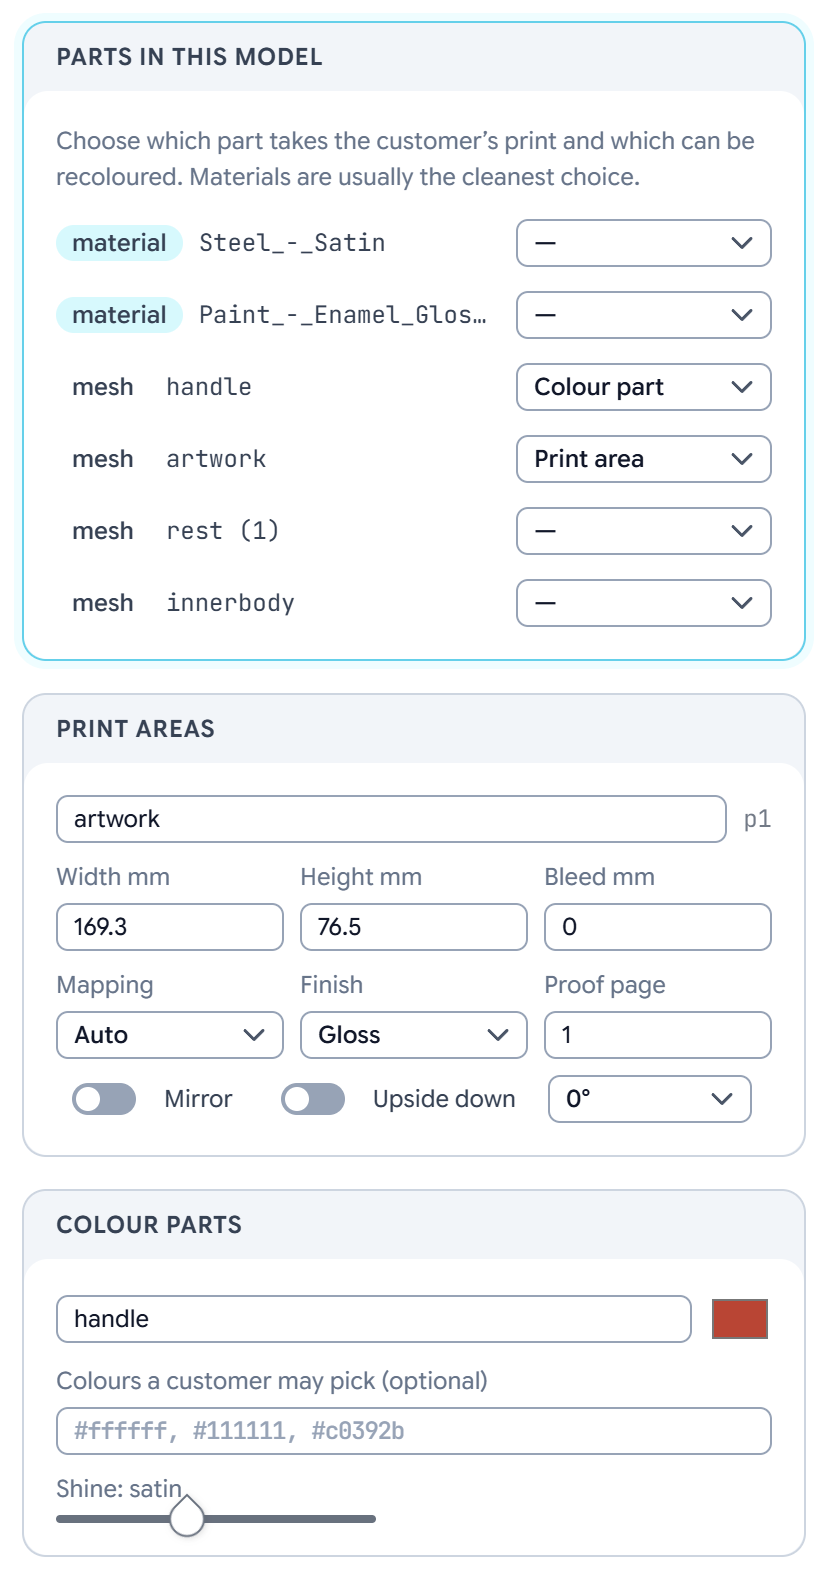Click the artwork print area name field
This screenshot has width=834, height=1576.
(391, 819)
